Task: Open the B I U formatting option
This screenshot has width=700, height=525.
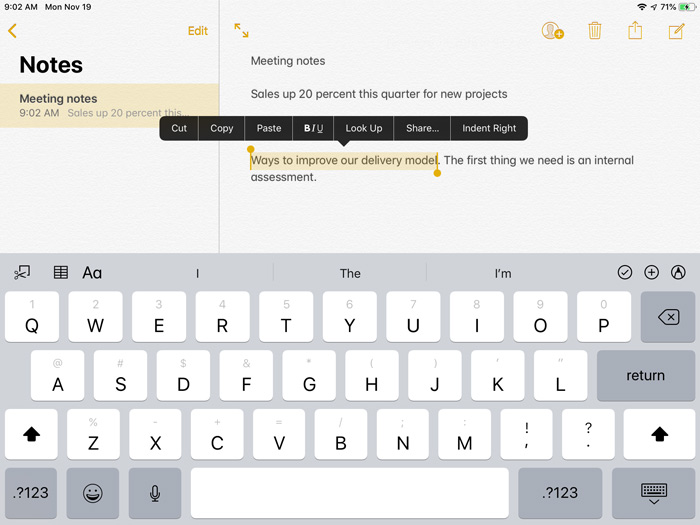Action: coord(313,128)
